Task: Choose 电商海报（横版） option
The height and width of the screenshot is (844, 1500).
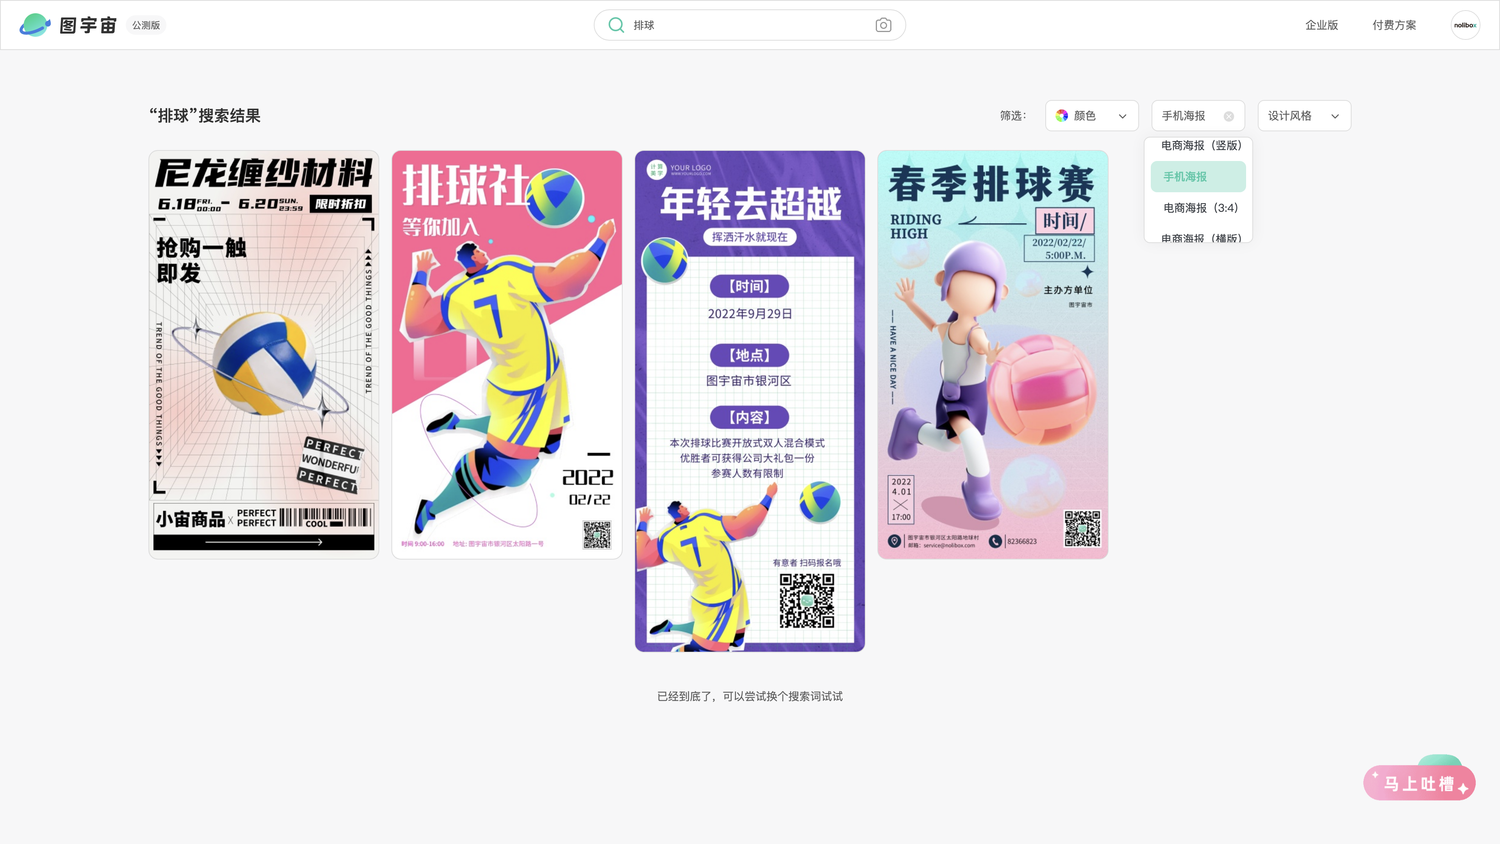Action: tap(1198, 237)
